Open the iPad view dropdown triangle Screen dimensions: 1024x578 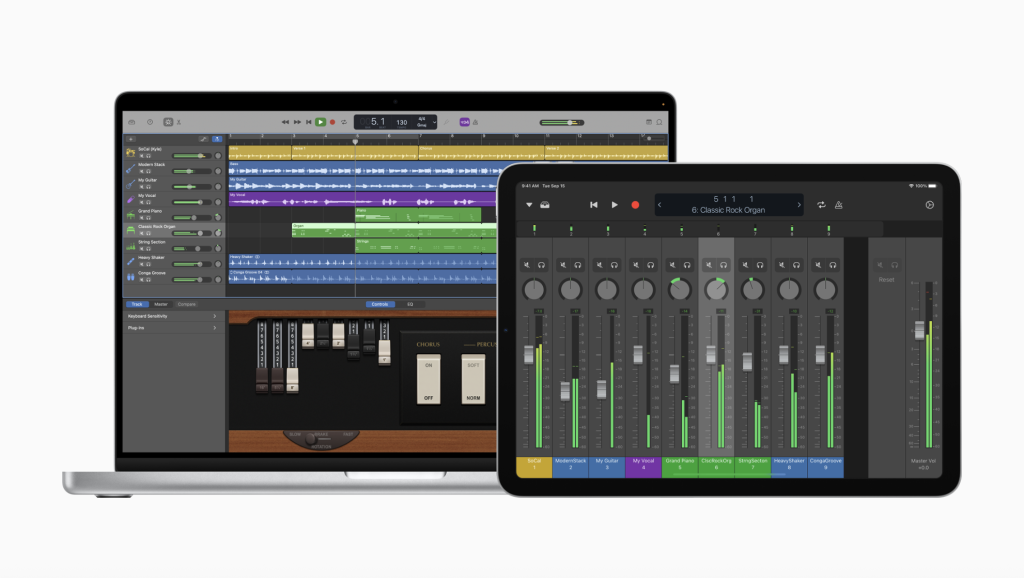click(530, 205)
